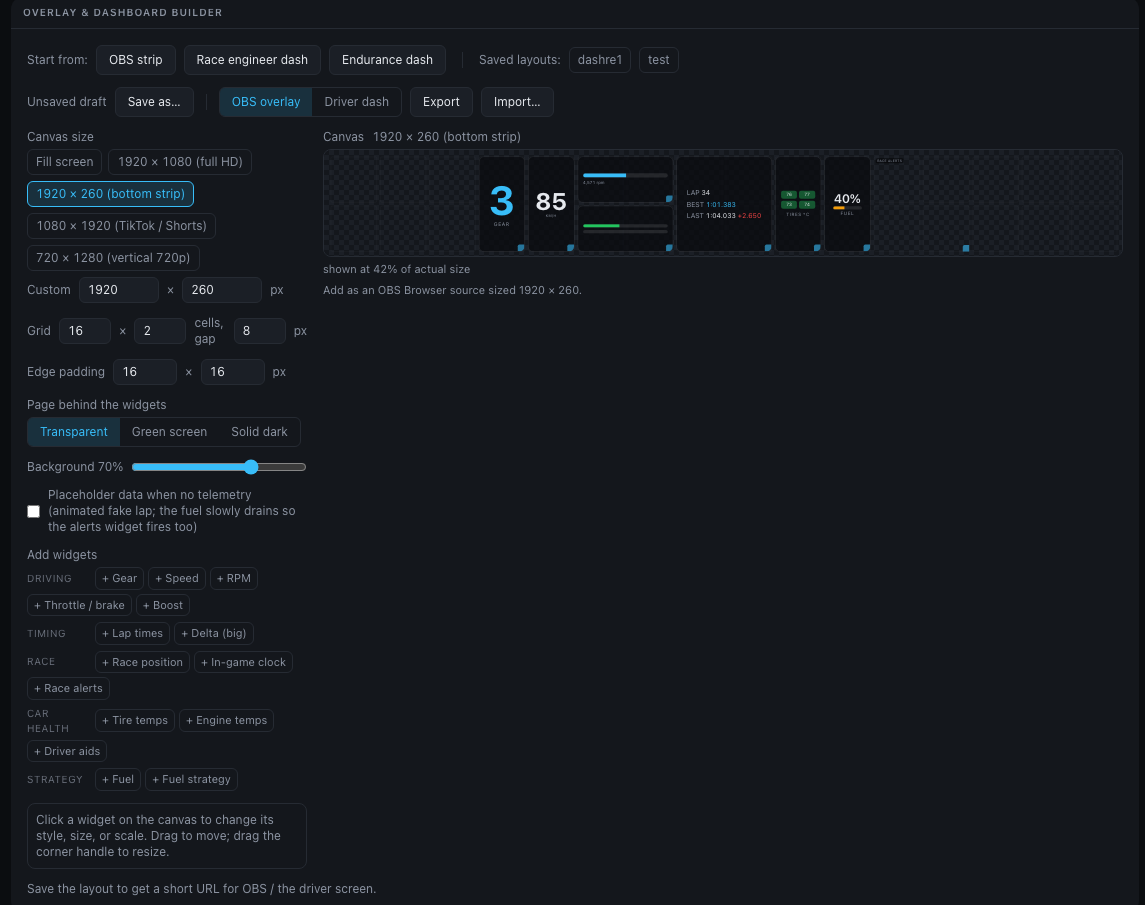Screen dimensions: 1145x905
Task: Adjust the Background 70% opacity slider
Action: pos(219,467)
